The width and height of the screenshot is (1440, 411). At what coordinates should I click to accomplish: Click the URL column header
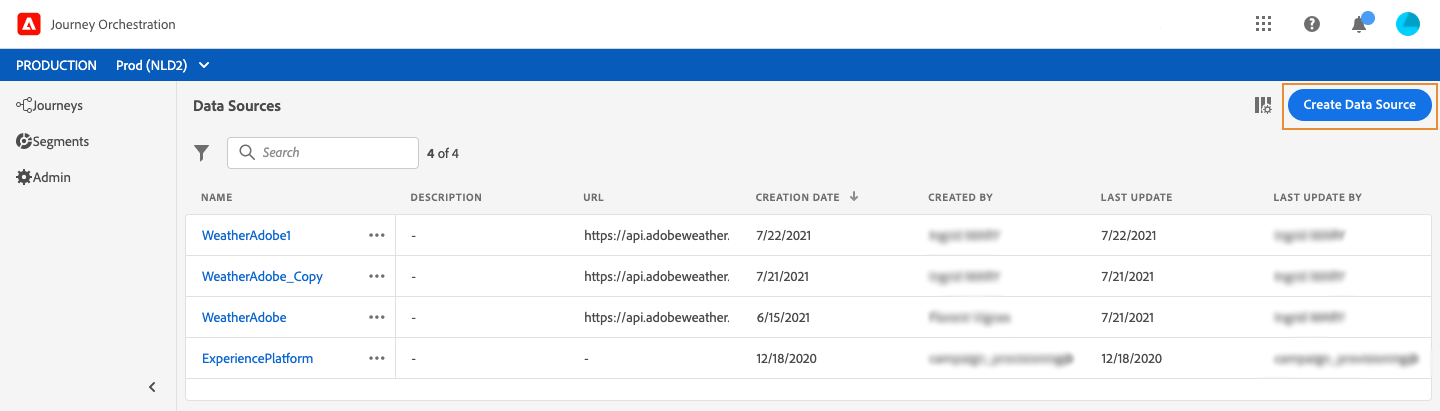(594, 198)
